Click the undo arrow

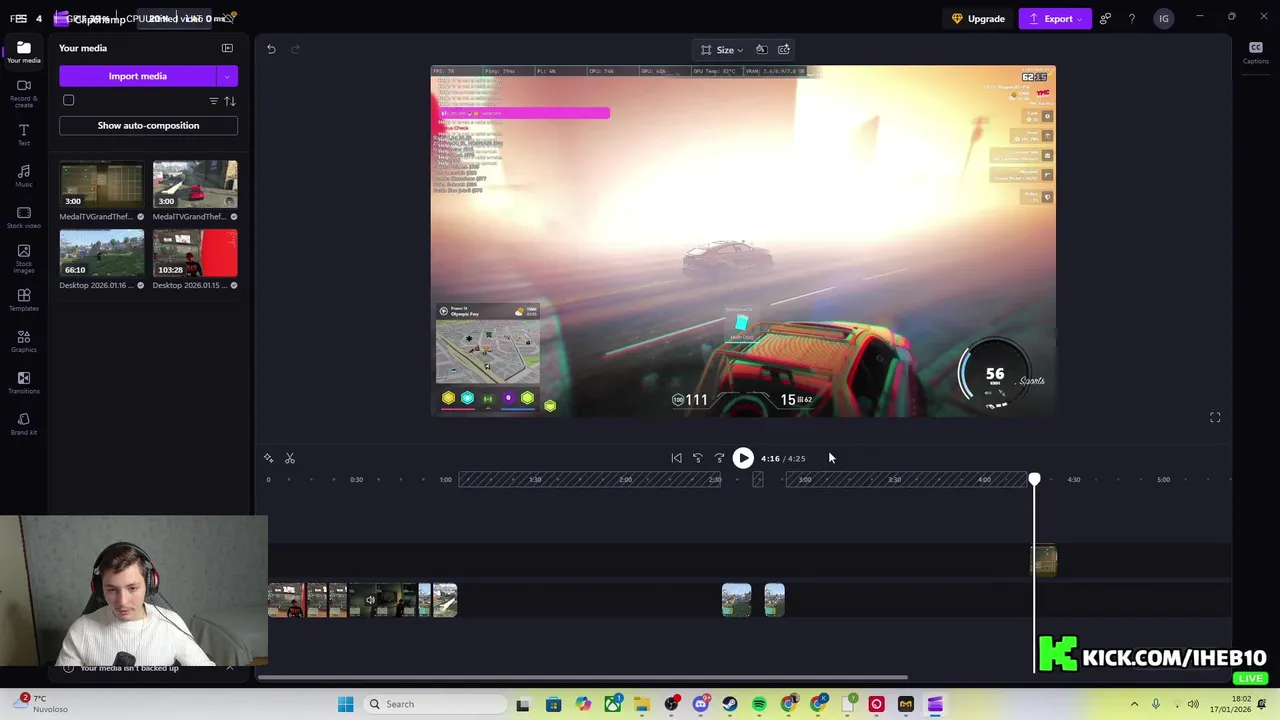pyautogui.click(x=271, y=49)
